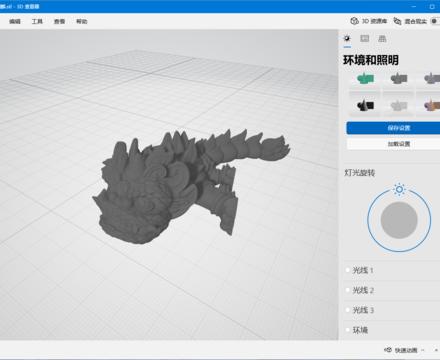Open the 编辑 menu
Screen dimensions: 440x360
15,21
